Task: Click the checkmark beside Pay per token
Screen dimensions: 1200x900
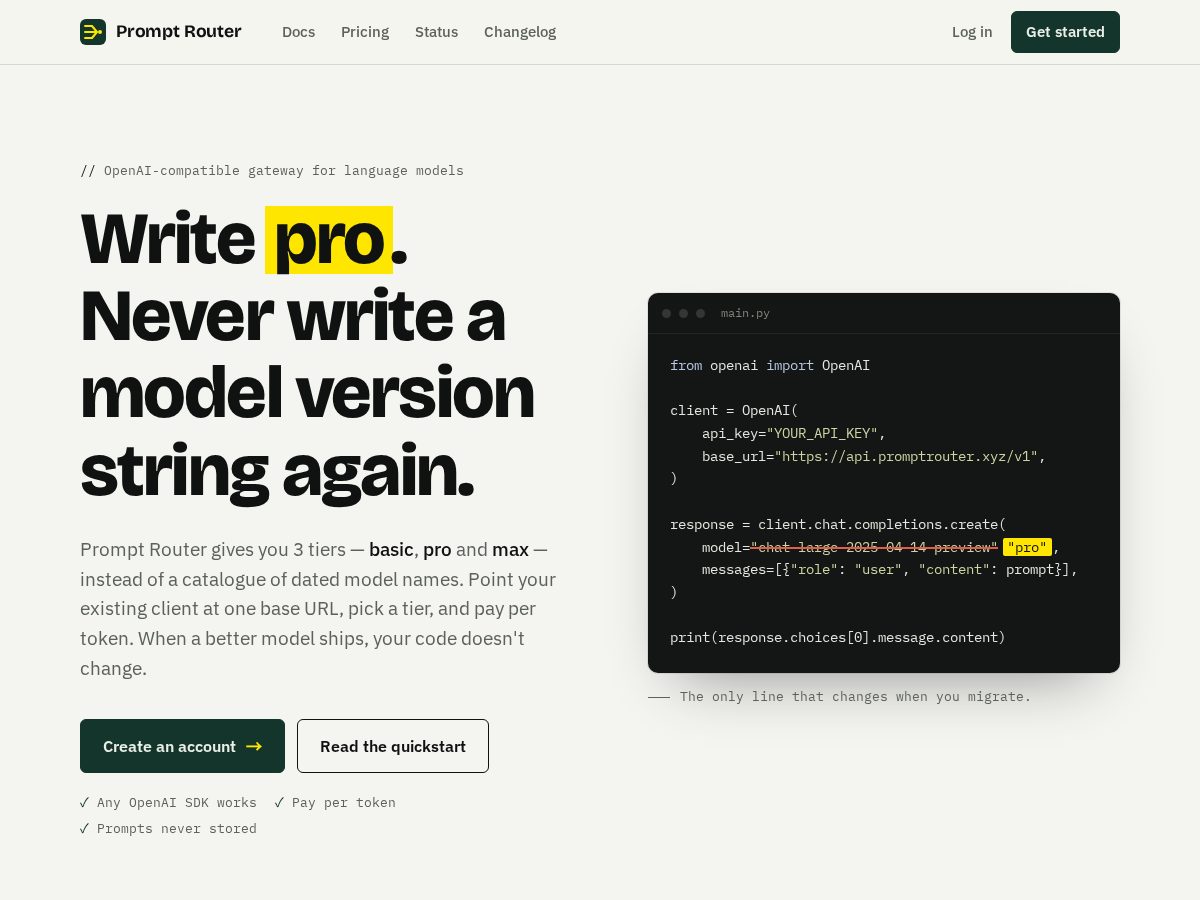Action: [280, 802]
